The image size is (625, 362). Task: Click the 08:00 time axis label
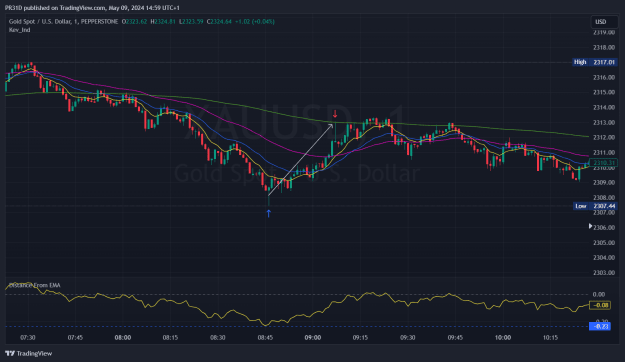click(x=123, y=338)
